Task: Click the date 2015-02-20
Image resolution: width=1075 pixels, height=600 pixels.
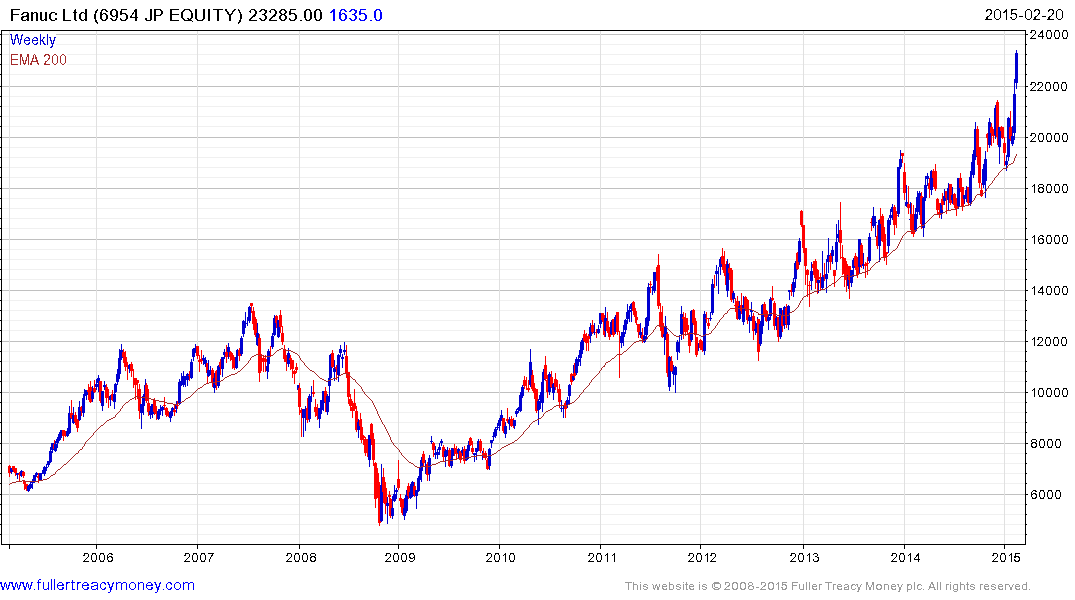Action: click(1024, 15)
